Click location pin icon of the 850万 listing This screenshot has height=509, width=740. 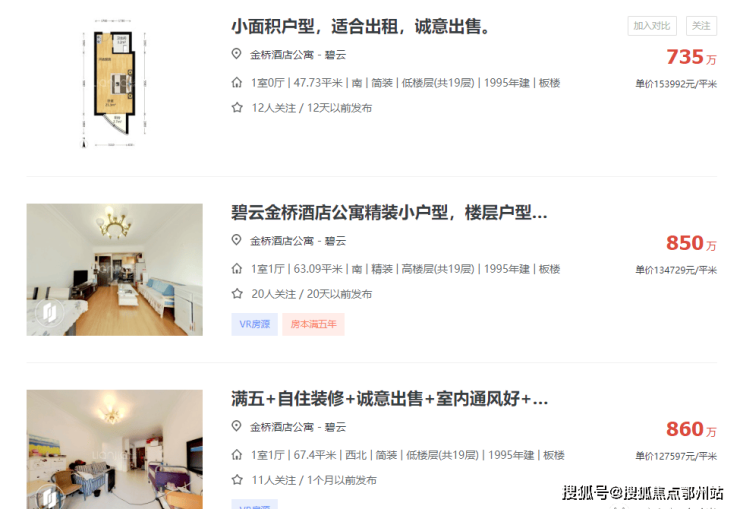pyautogui.click(x=236, y=241)
